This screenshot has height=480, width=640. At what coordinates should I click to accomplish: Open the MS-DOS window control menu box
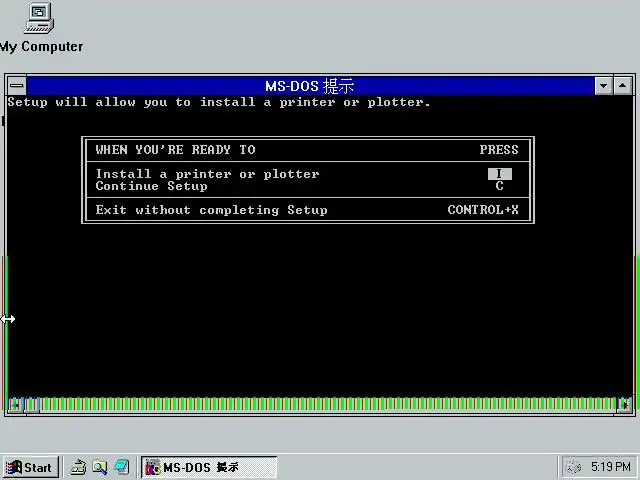[17, 86]
